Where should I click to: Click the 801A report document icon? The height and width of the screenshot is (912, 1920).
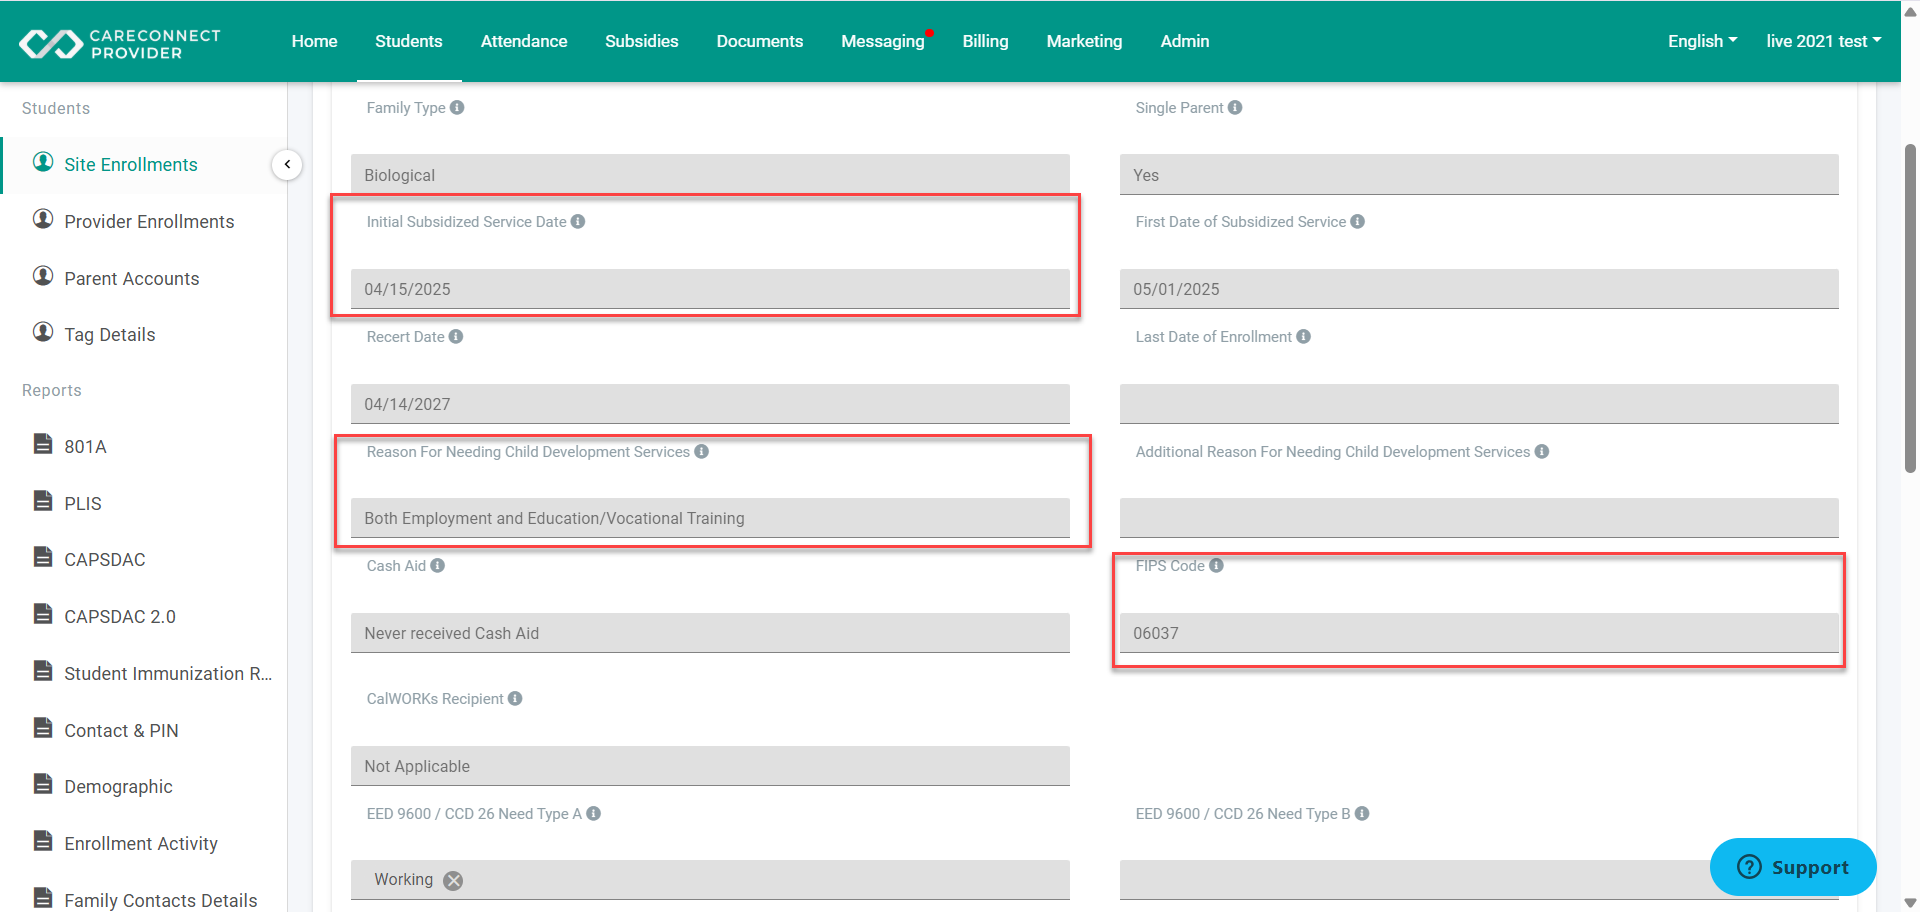[43, 444]
